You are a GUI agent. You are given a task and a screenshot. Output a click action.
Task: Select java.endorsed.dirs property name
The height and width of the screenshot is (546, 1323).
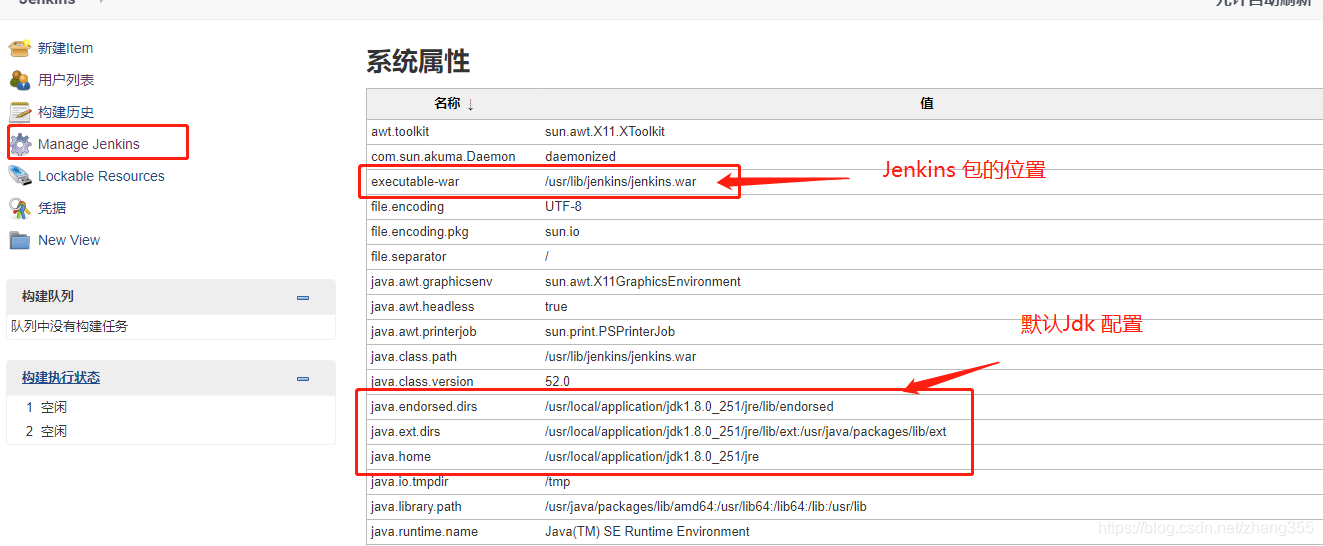424,406
